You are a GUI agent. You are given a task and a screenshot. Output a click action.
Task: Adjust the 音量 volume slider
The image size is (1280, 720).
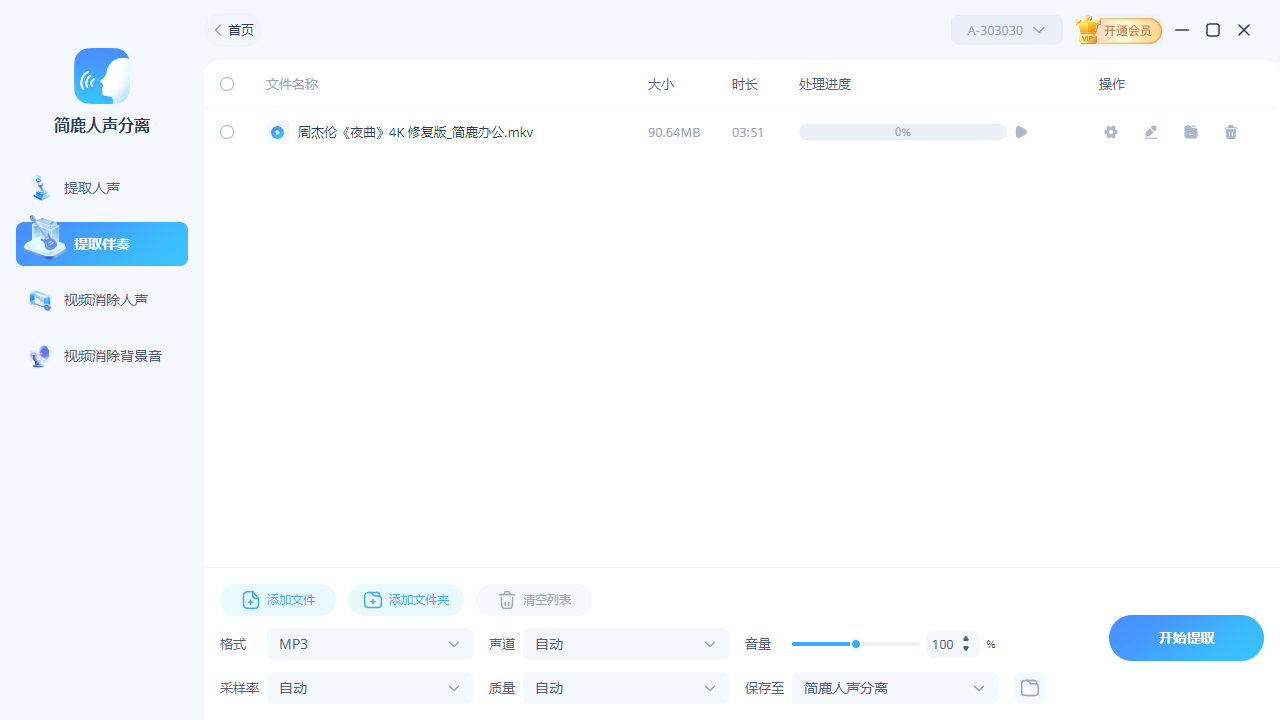pos(856,644)
